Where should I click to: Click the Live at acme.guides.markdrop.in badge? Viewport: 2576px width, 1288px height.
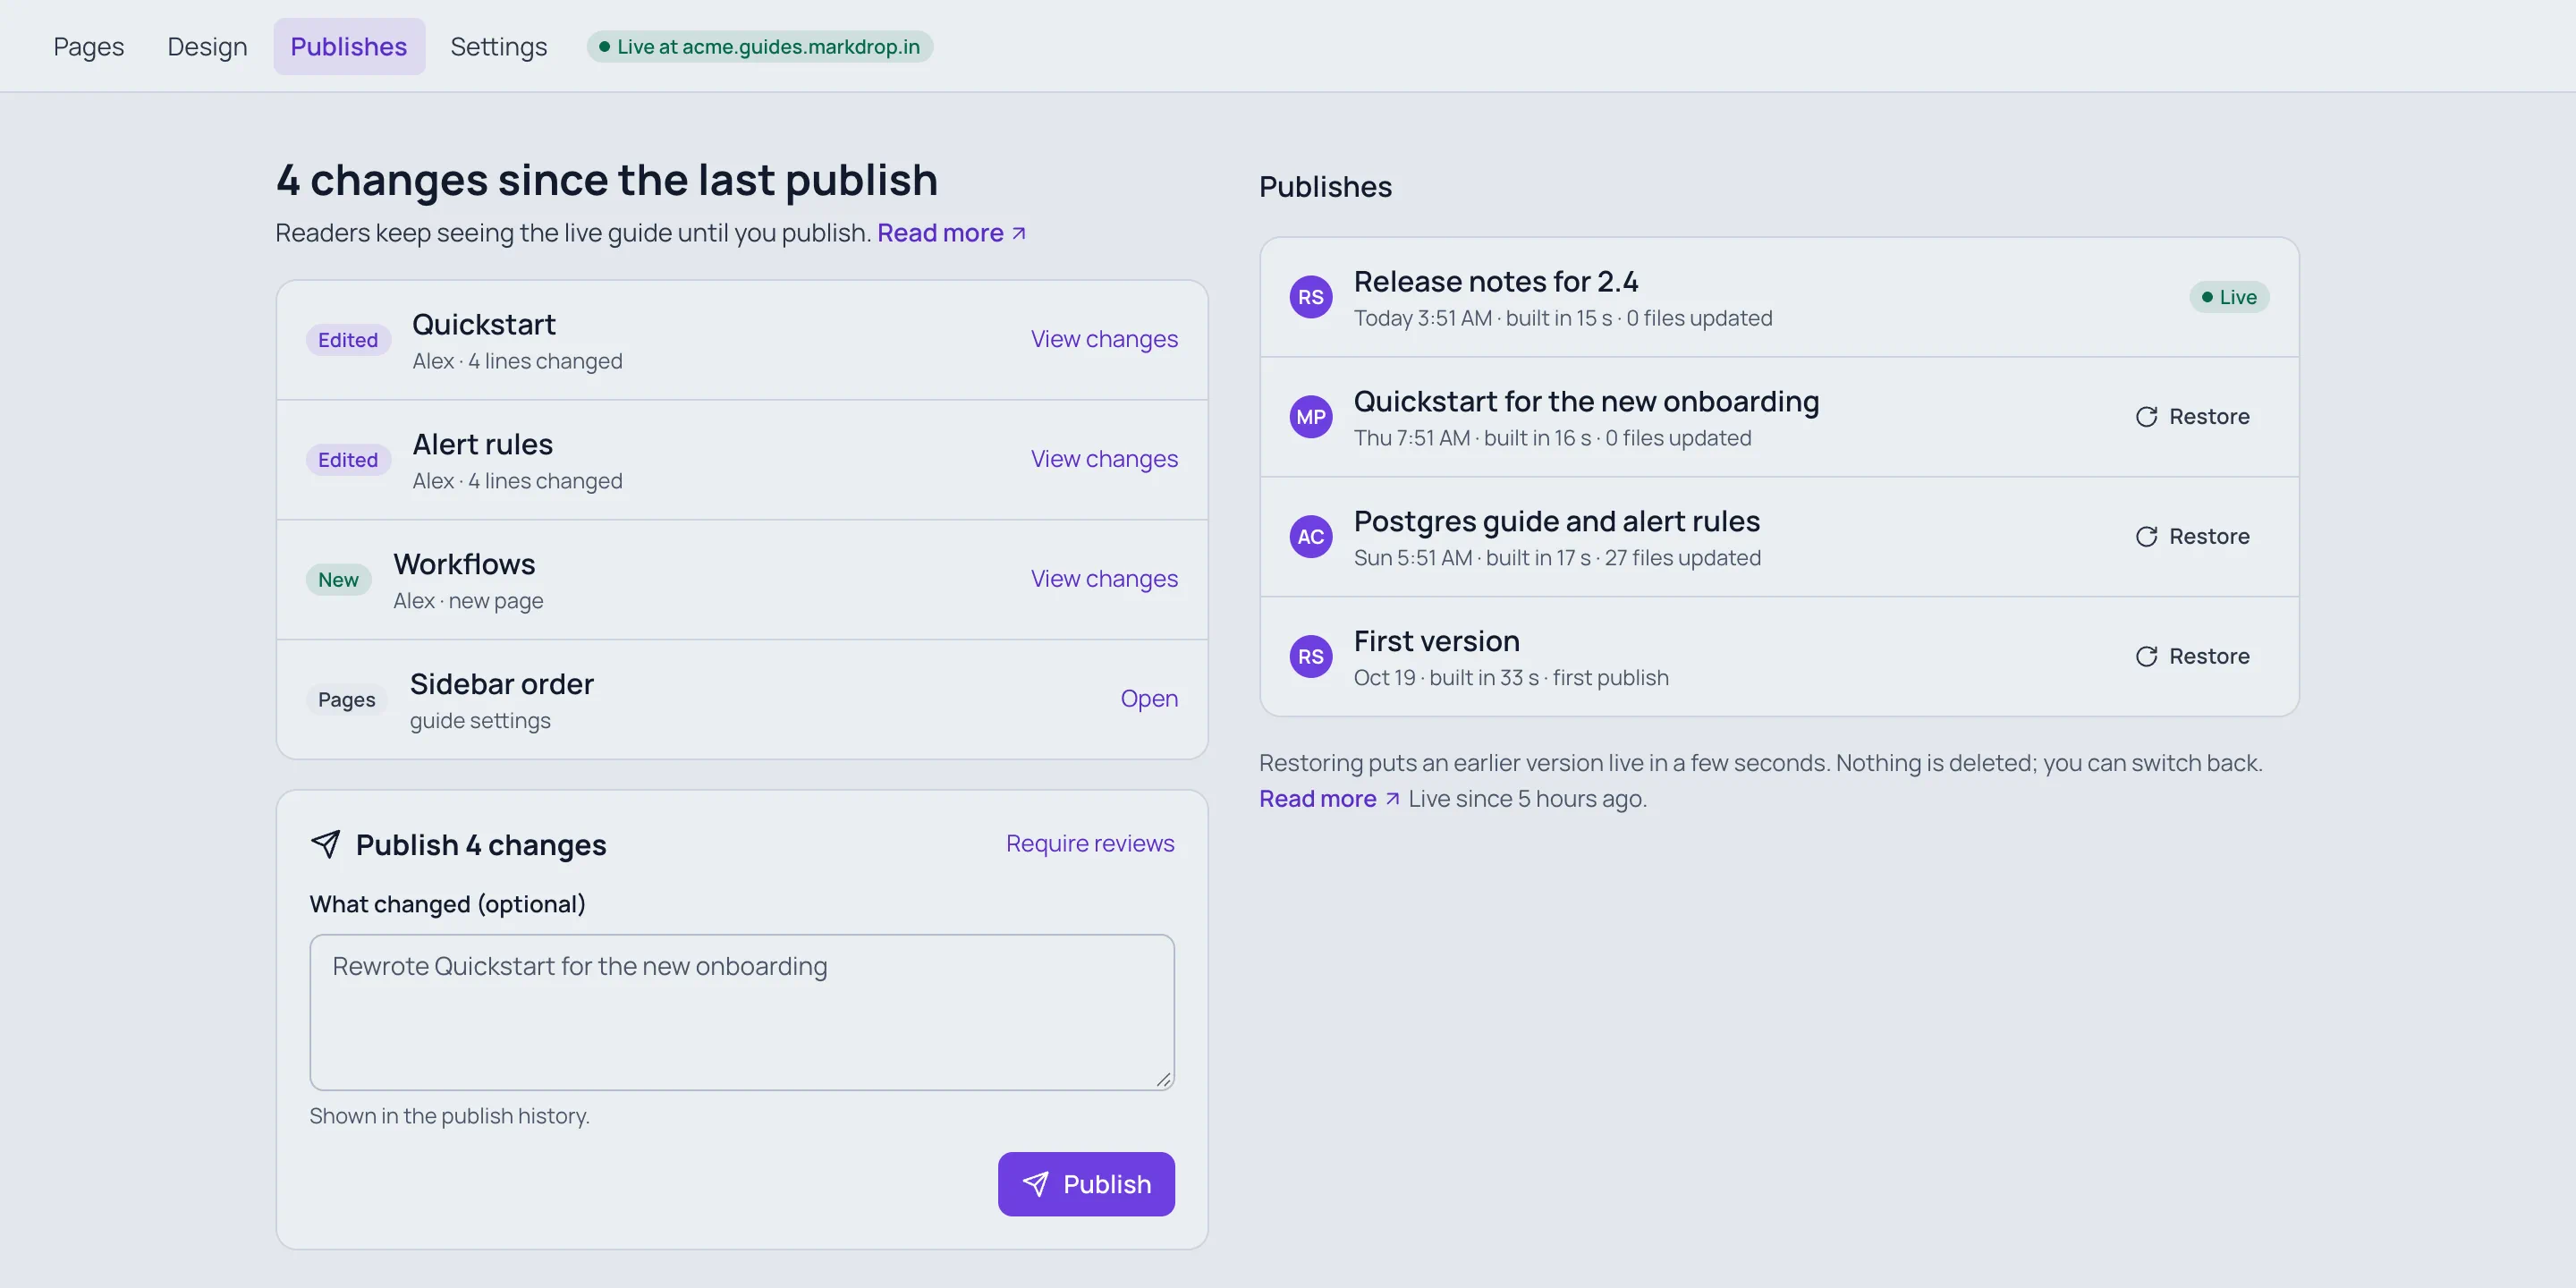(x=759, y=46)
